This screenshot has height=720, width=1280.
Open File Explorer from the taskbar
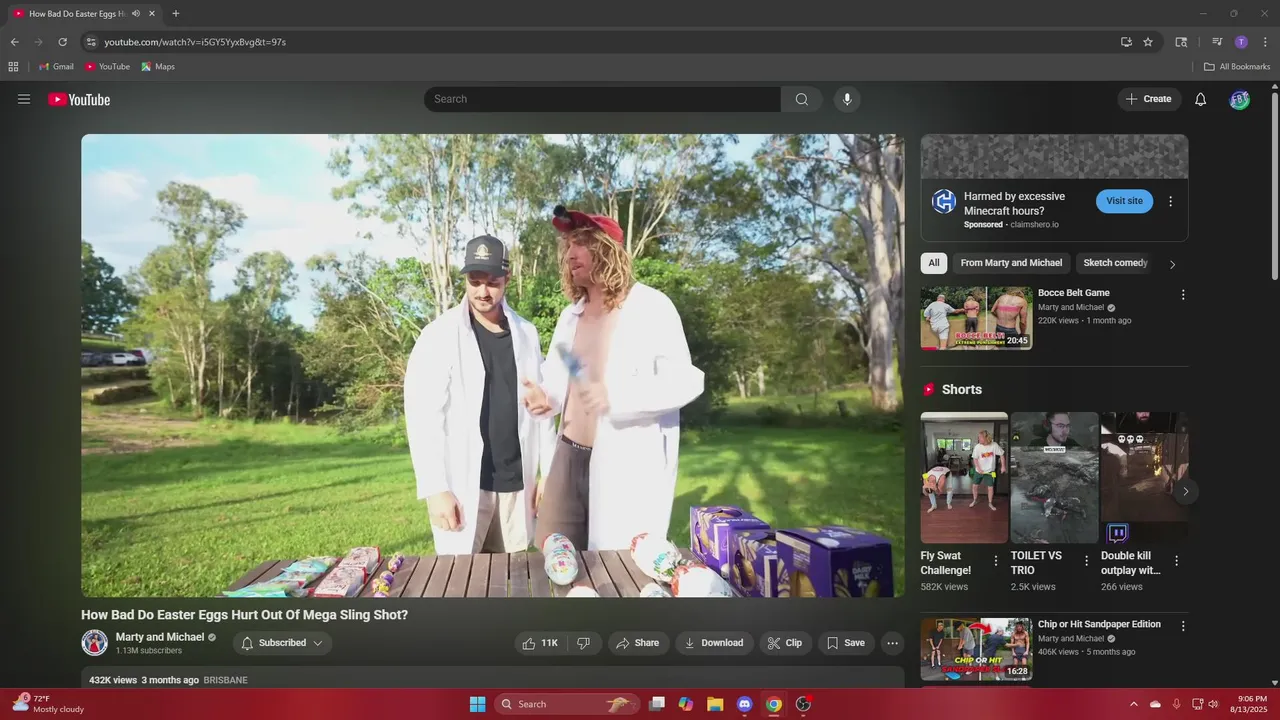(x=715, y=704)
